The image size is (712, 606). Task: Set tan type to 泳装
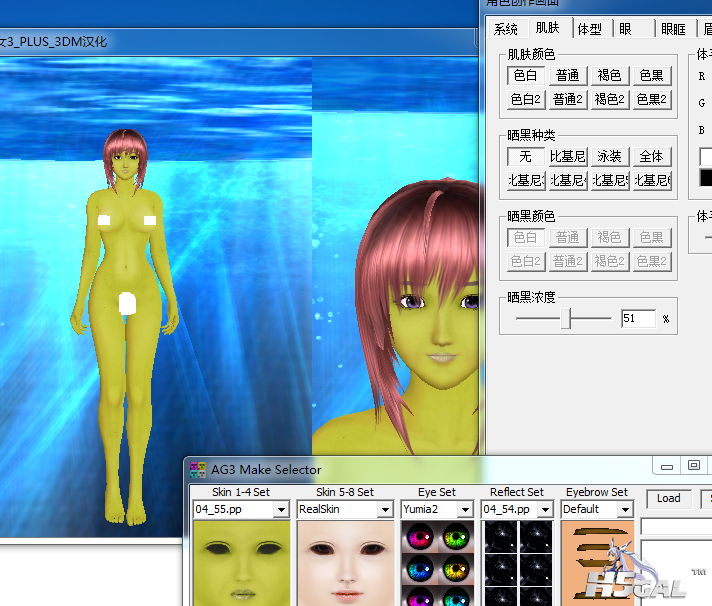[609, 156]
